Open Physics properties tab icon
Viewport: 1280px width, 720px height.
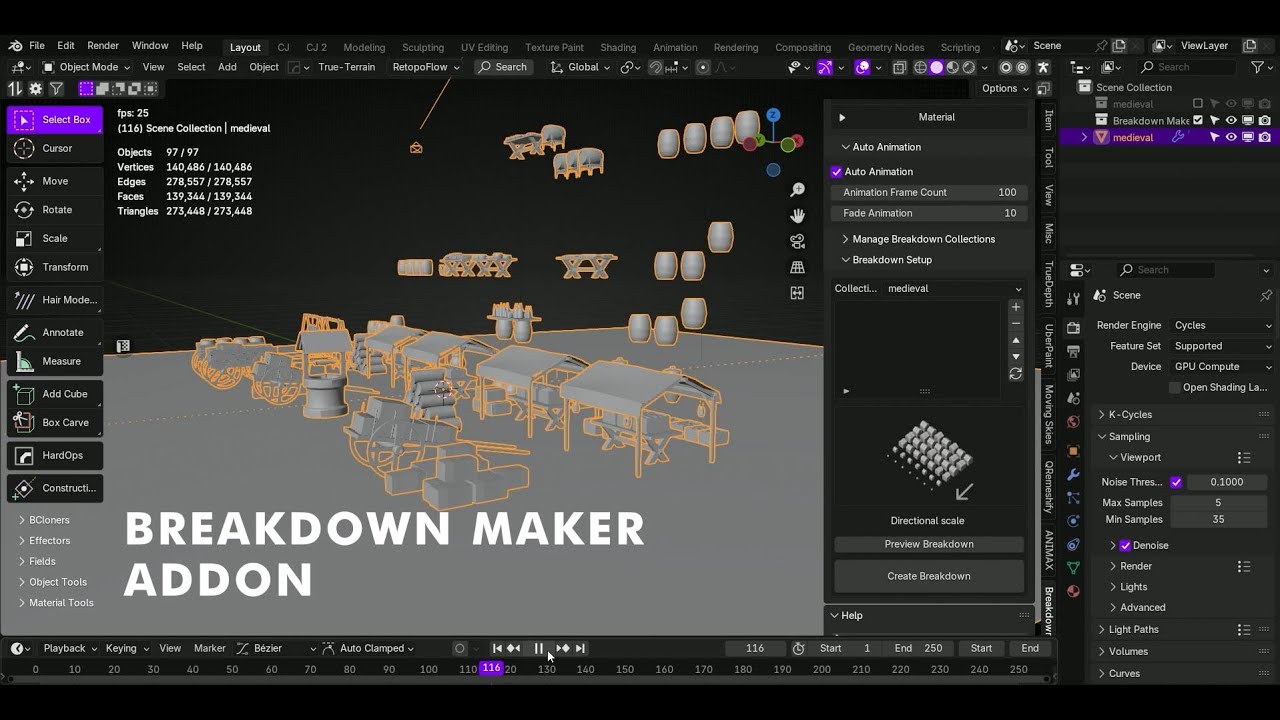tap(1073, 521)
